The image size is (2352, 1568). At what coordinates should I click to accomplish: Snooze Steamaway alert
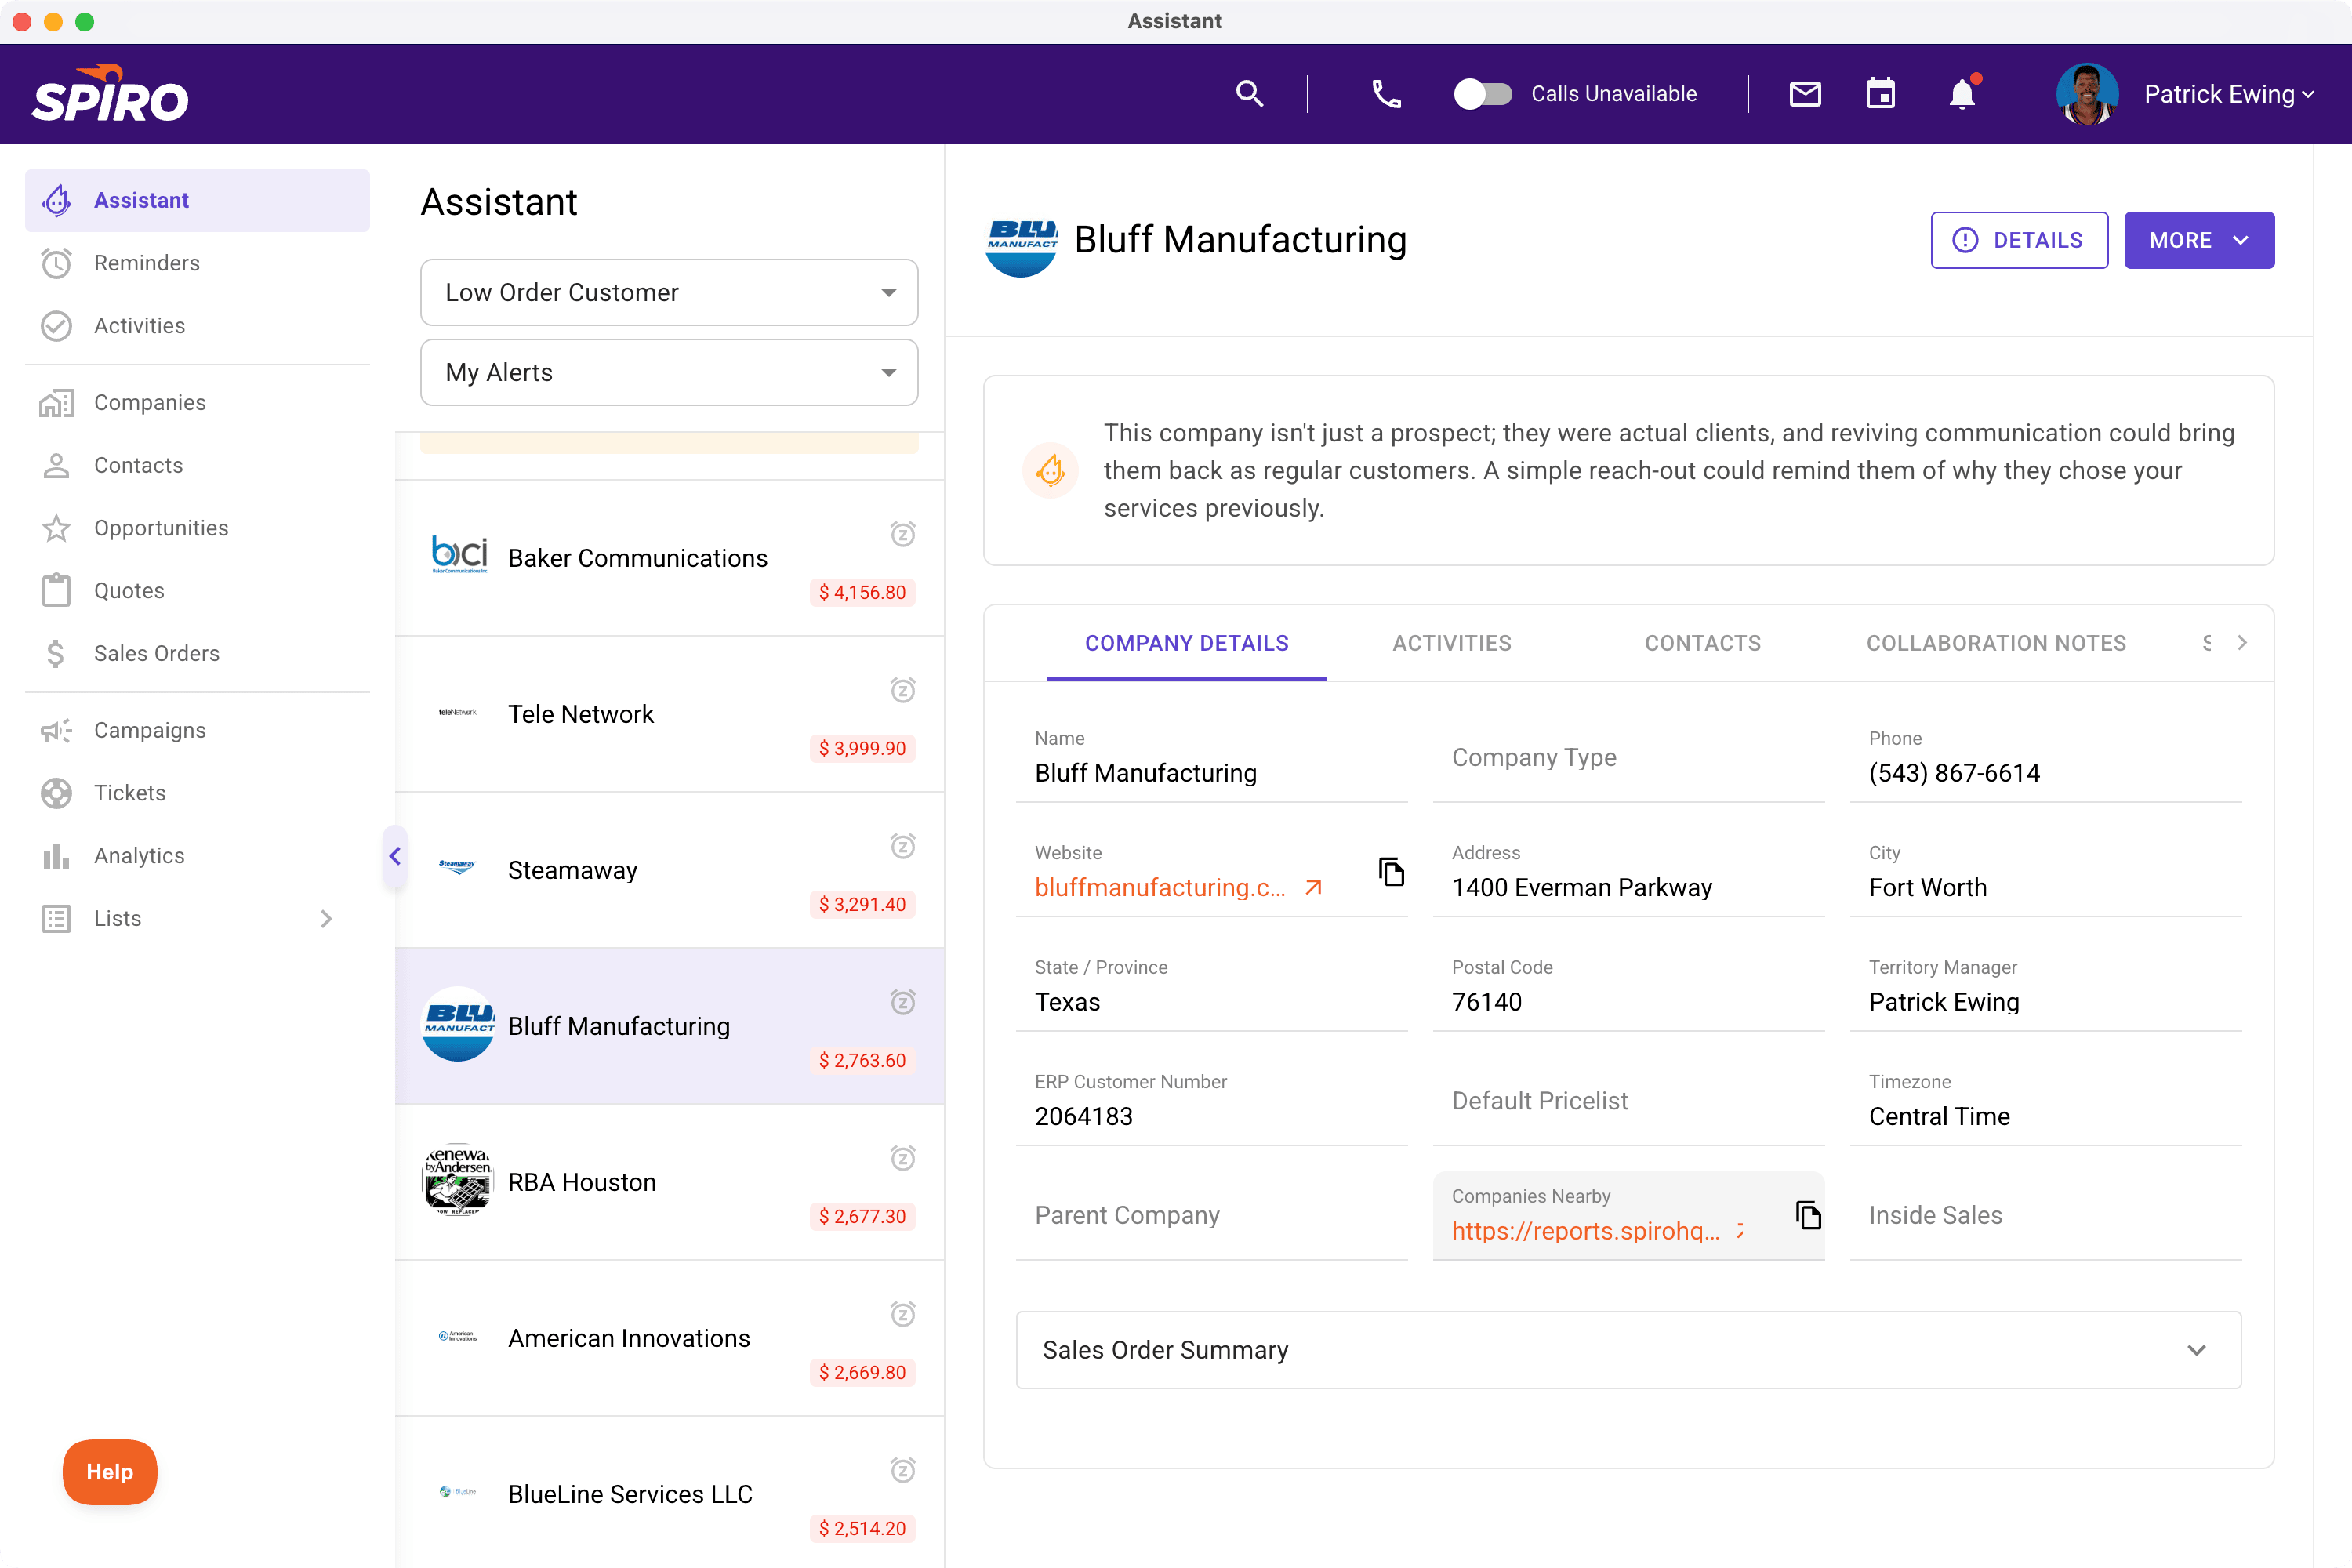coord(903,846)
